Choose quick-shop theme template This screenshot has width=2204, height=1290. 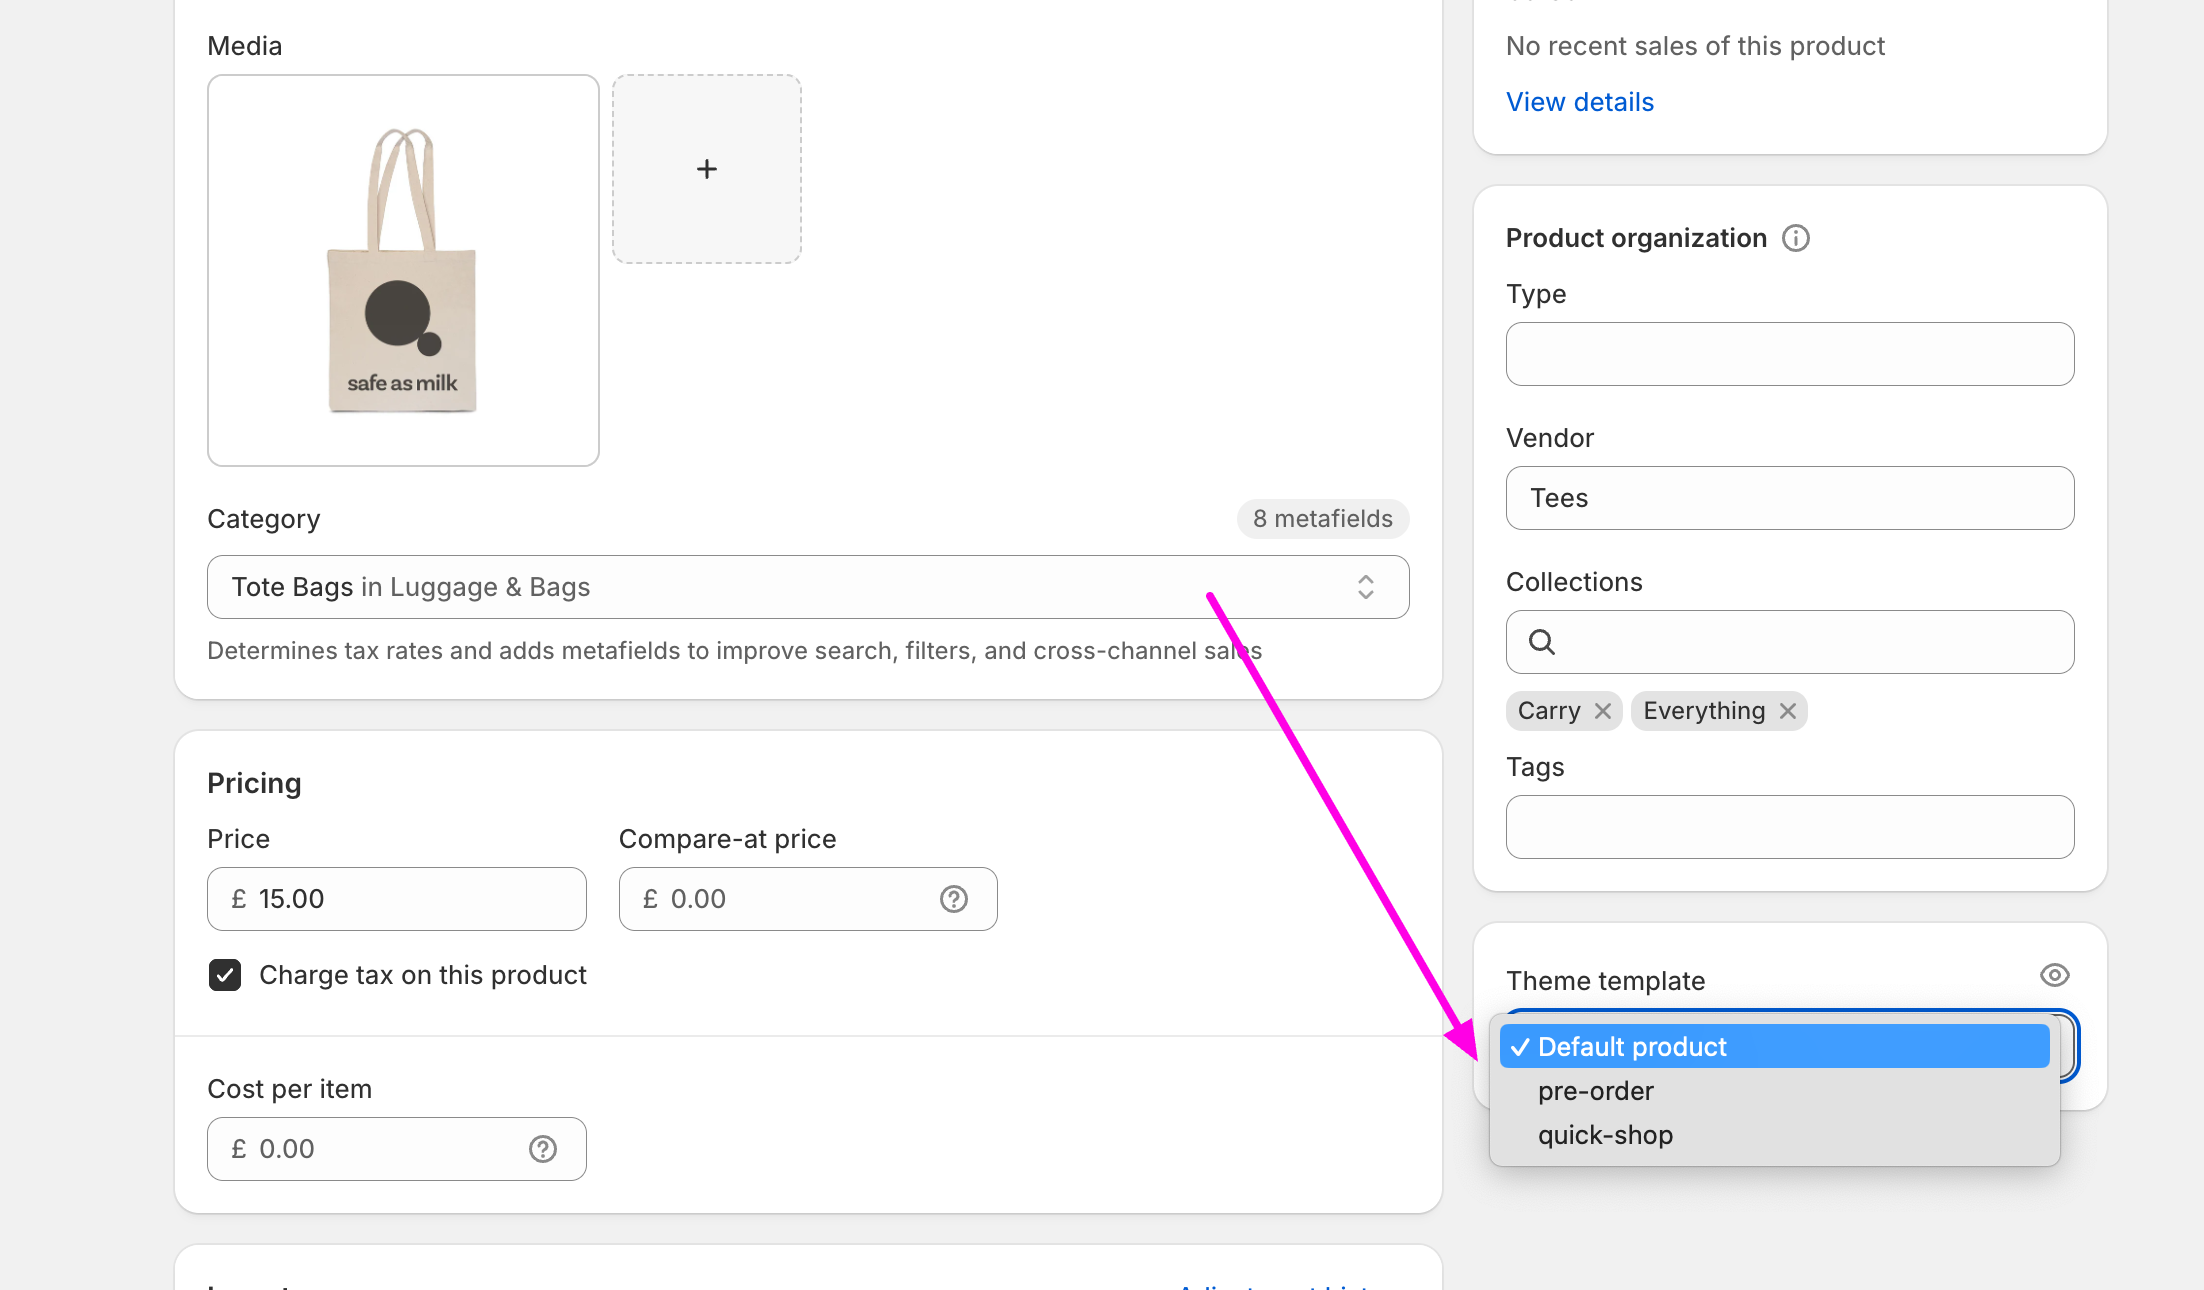coord(1774,1135)
